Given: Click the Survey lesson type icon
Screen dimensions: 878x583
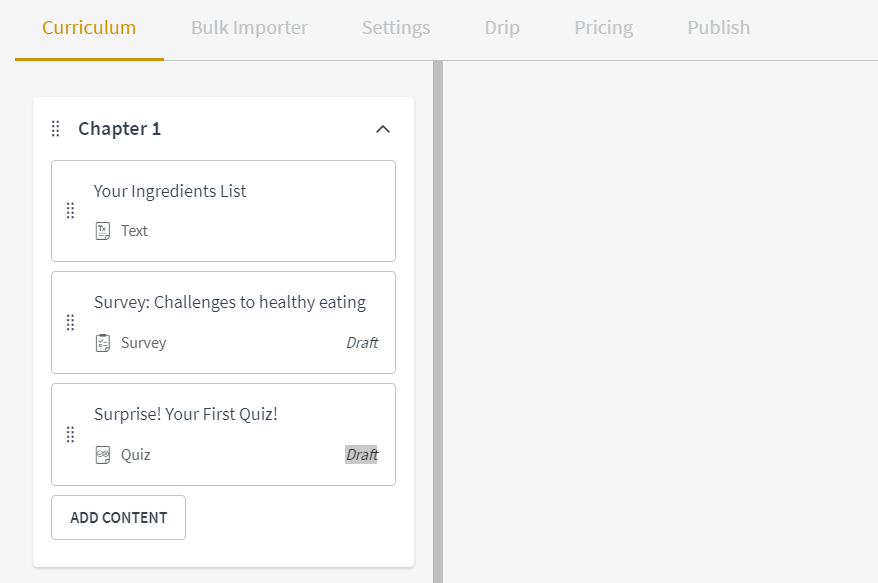Looking at the screenshot, I should point(102,343).
